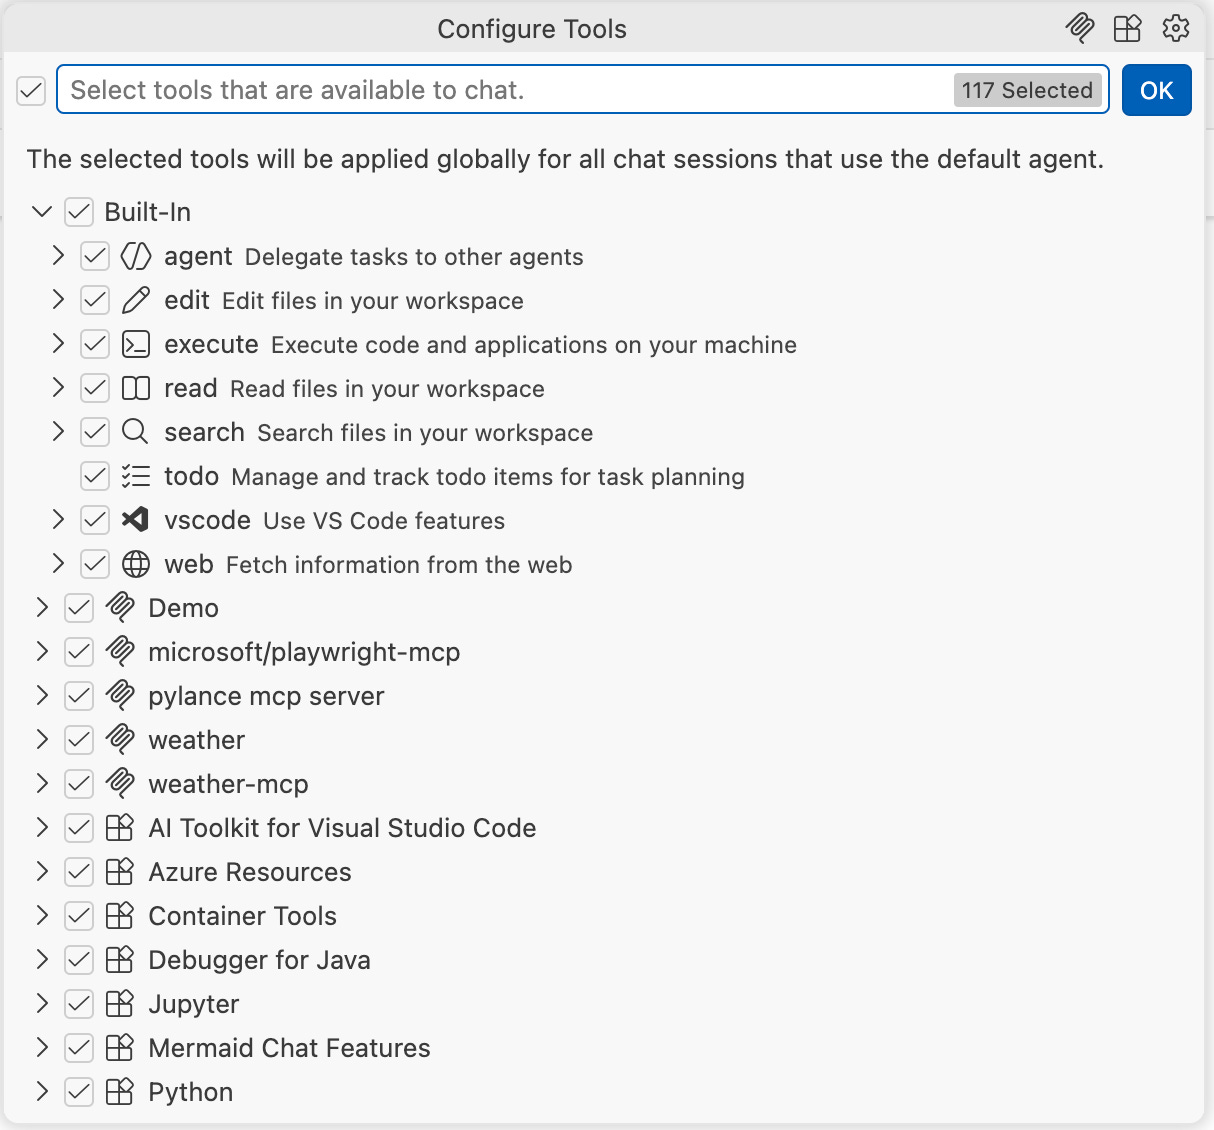Click the execute terminal icon
Image resolution: width=1214 pixels, height=1130 pixels.
(136, 344)
